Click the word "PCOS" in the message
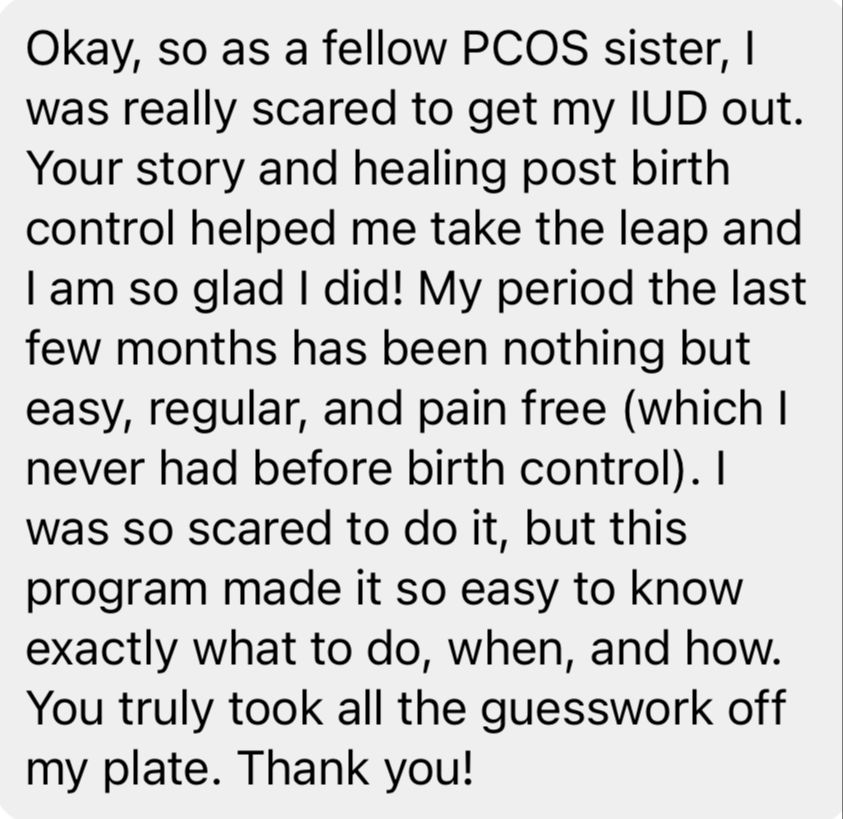 pyautogui.click(x=524, y=49)
